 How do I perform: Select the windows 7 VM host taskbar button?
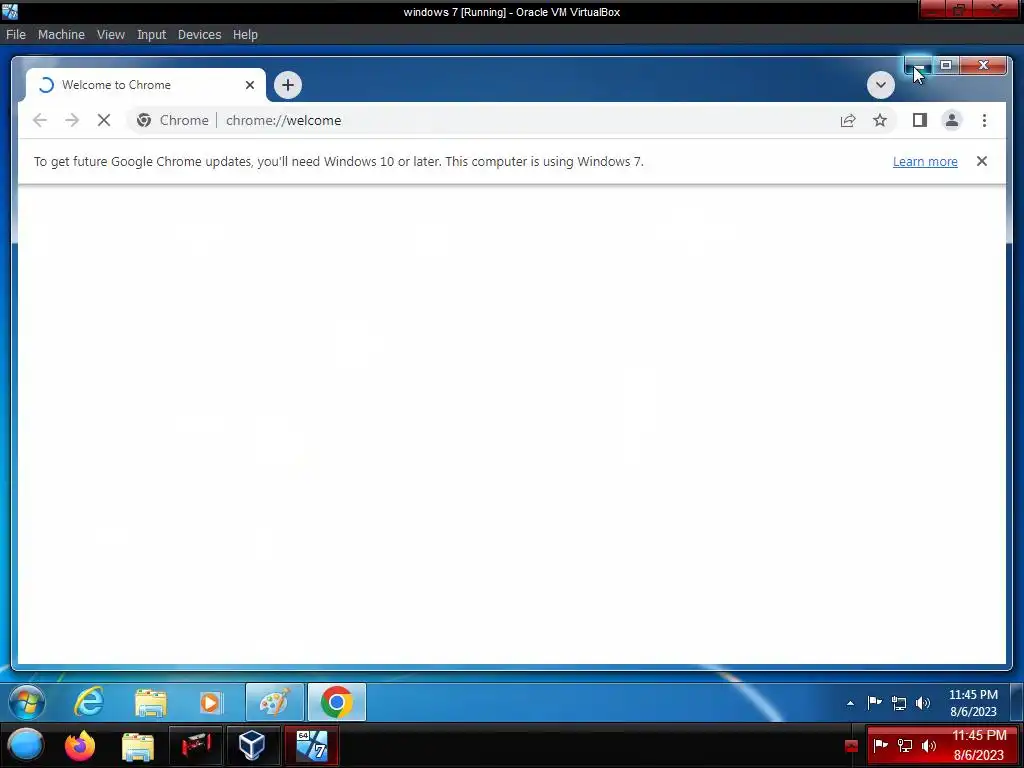coord(312,745)
